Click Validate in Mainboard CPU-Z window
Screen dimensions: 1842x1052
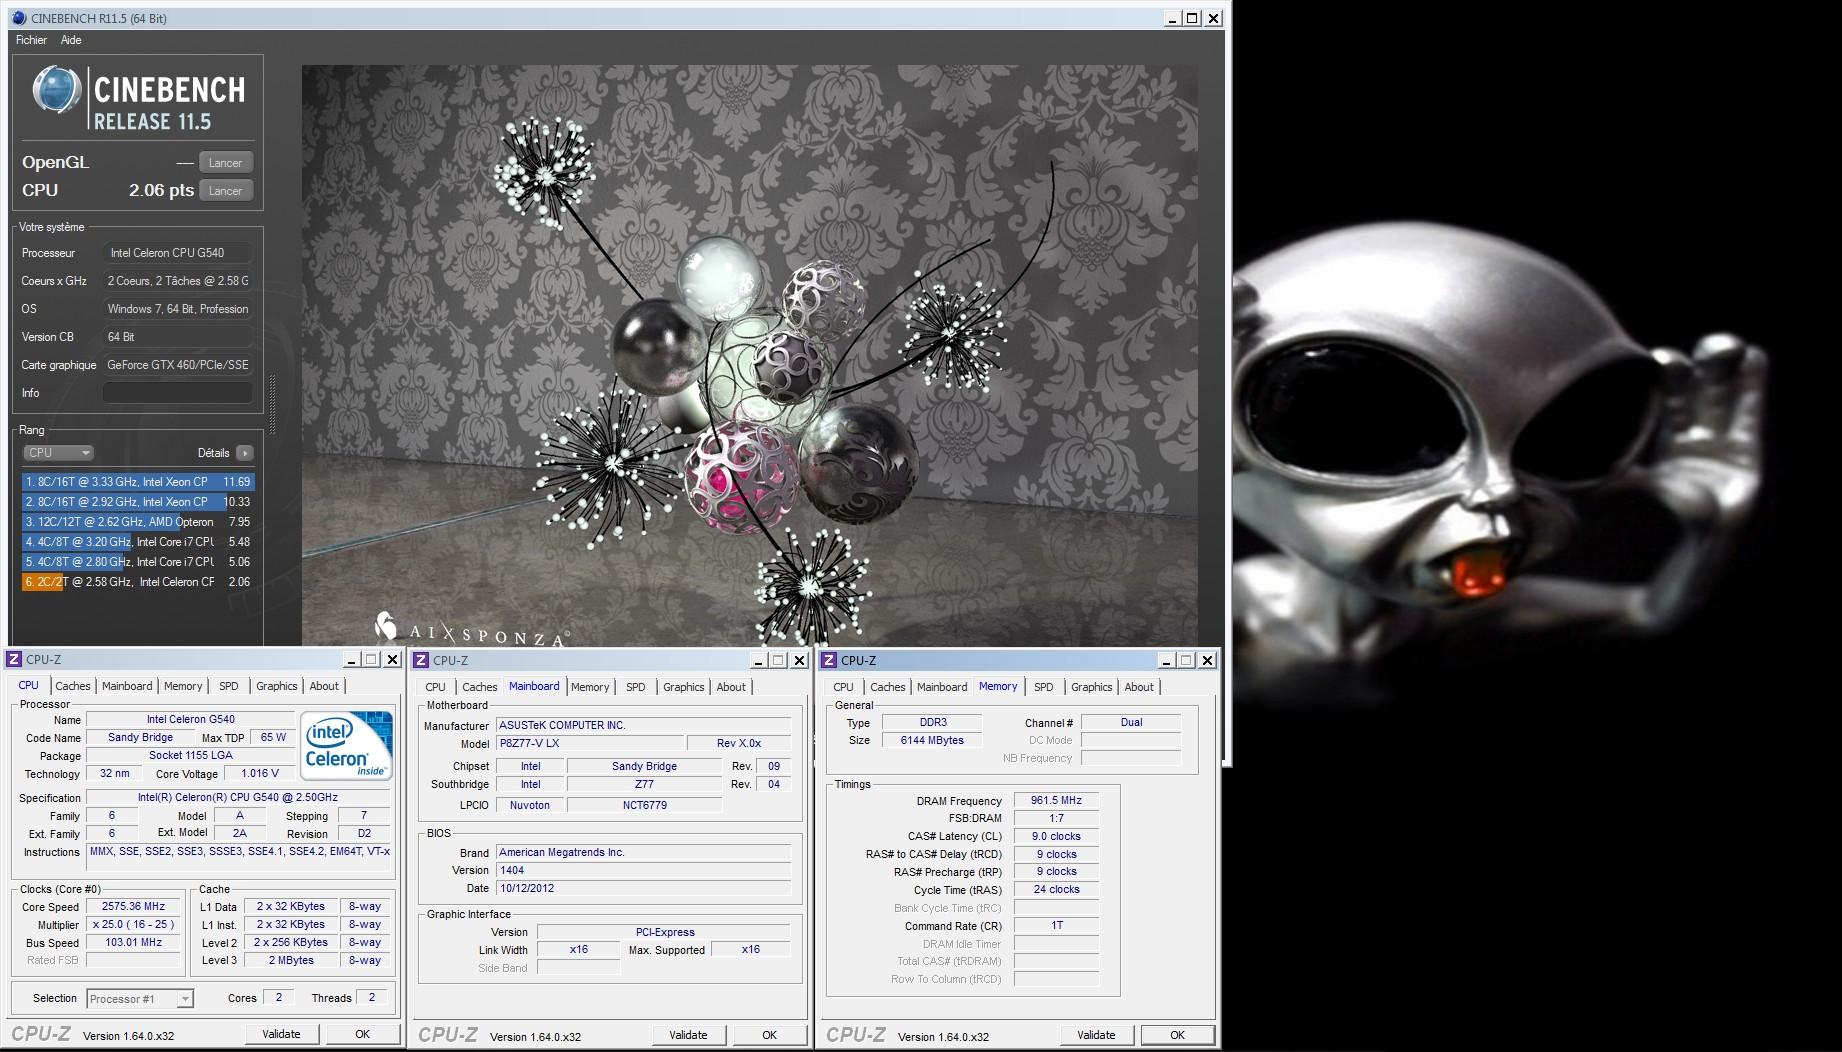[688, 1035]
